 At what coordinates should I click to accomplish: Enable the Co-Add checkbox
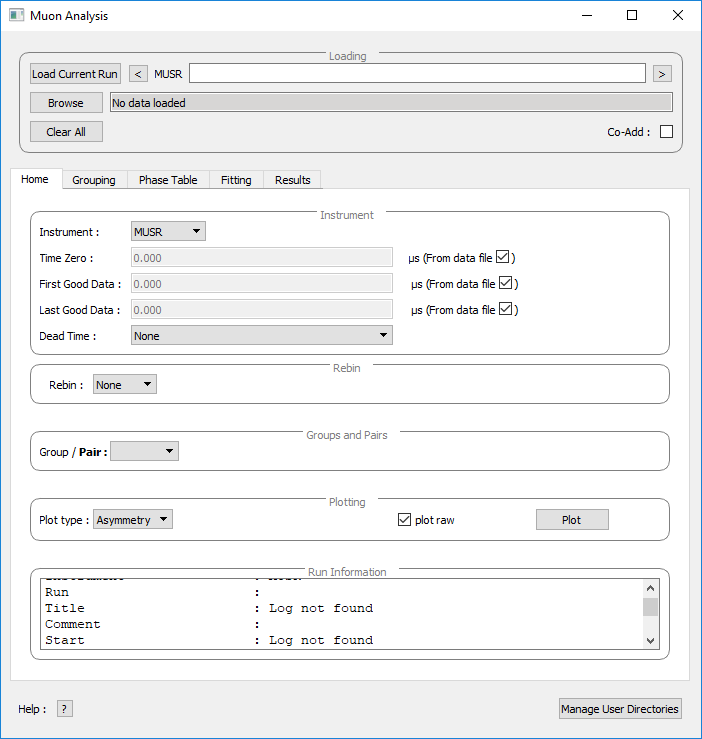coord(666,132)
